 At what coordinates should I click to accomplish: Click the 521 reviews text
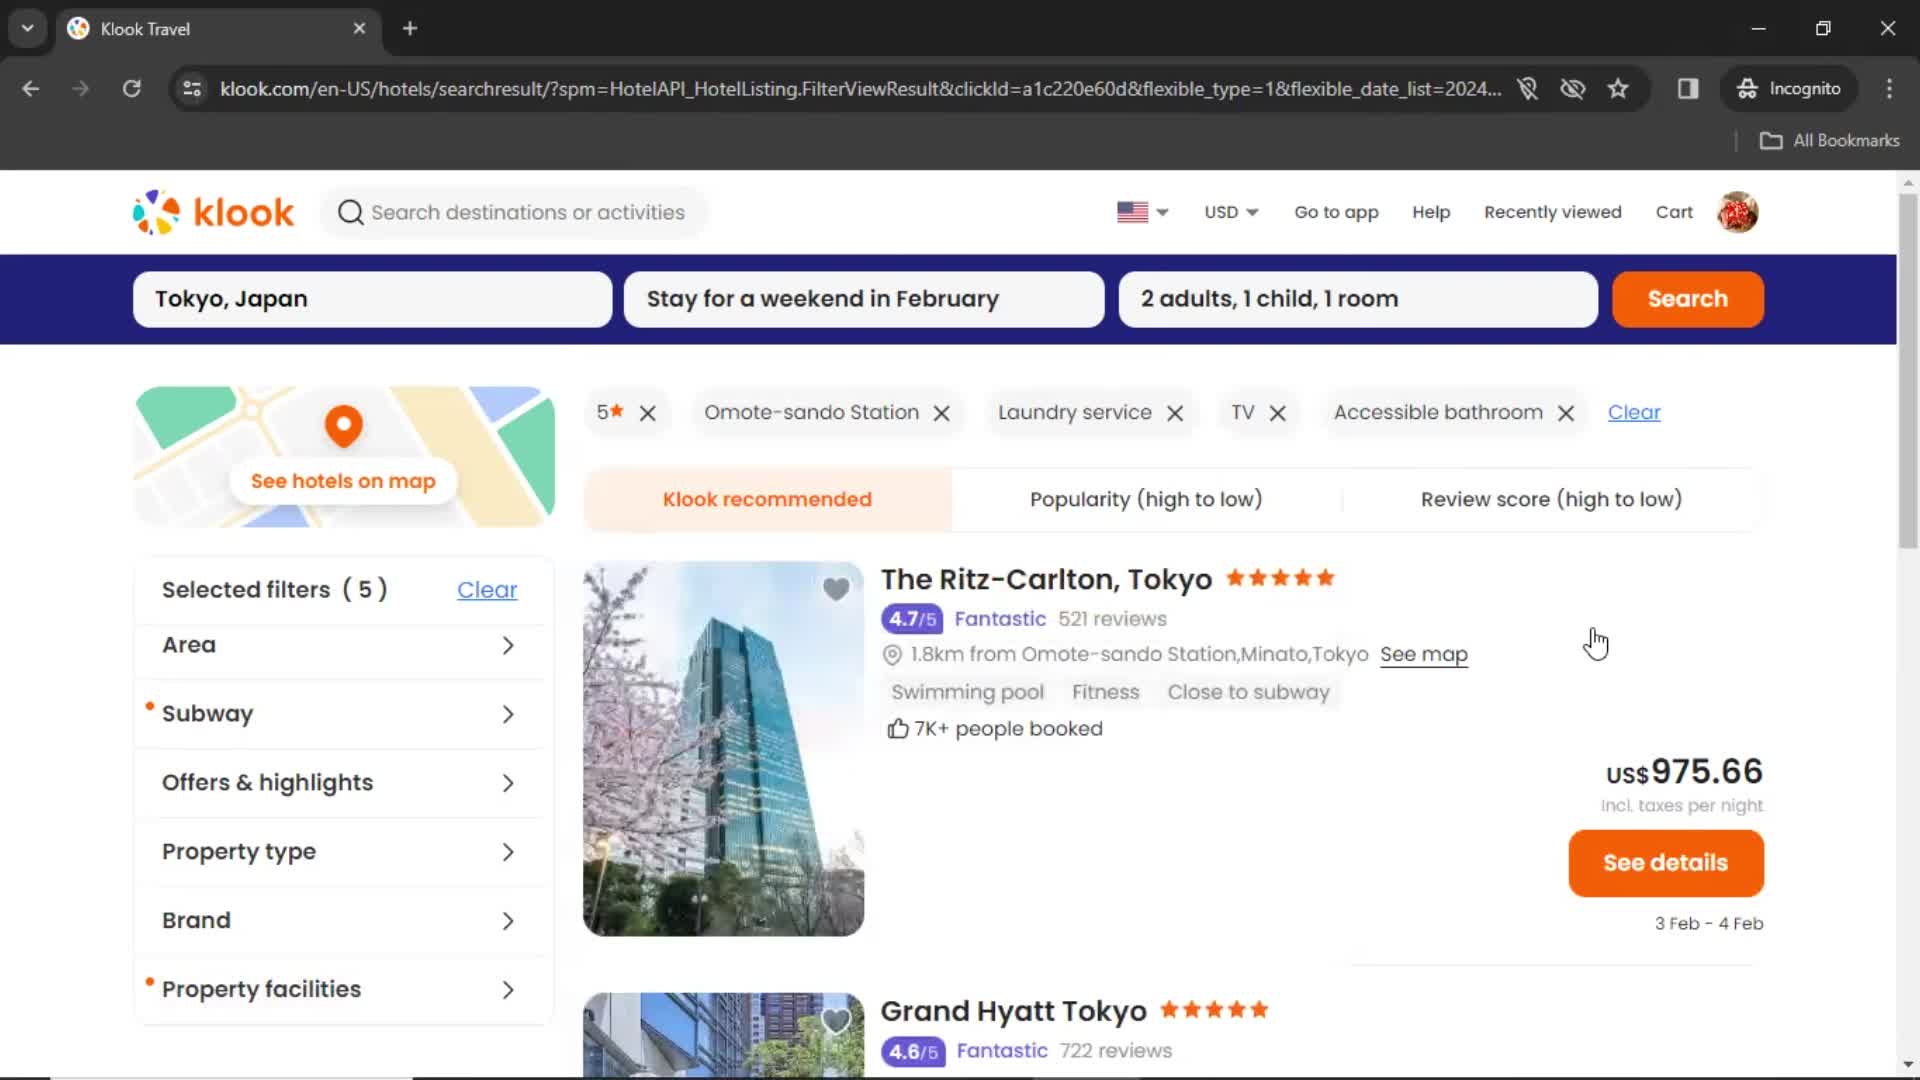[1112, 619]
